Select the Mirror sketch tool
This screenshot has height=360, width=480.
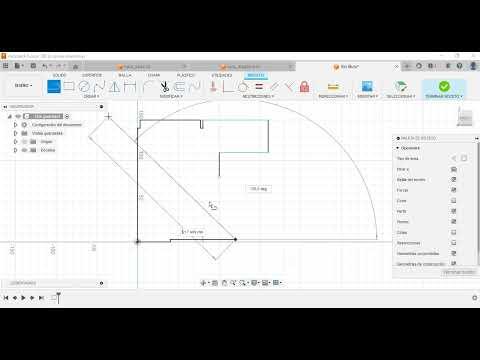114,87
